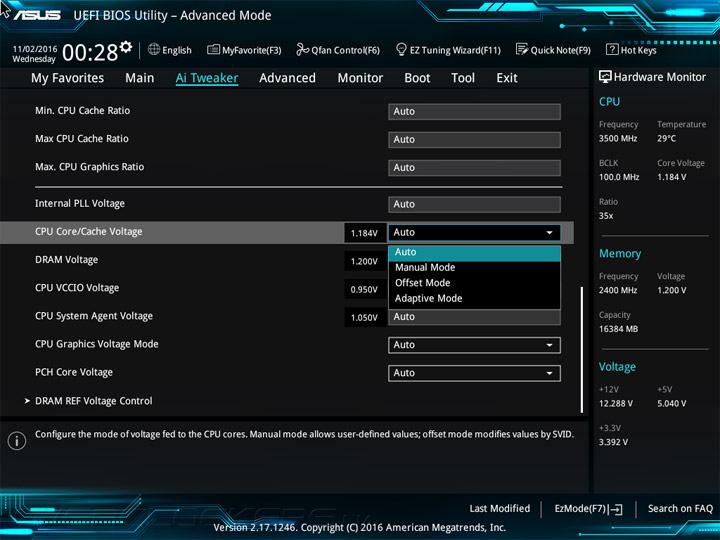The width and height of the screenshot is (720, 540).
Task: Pick Adaptive Mode in the dropdown list
Action: [x=428, y=298]
